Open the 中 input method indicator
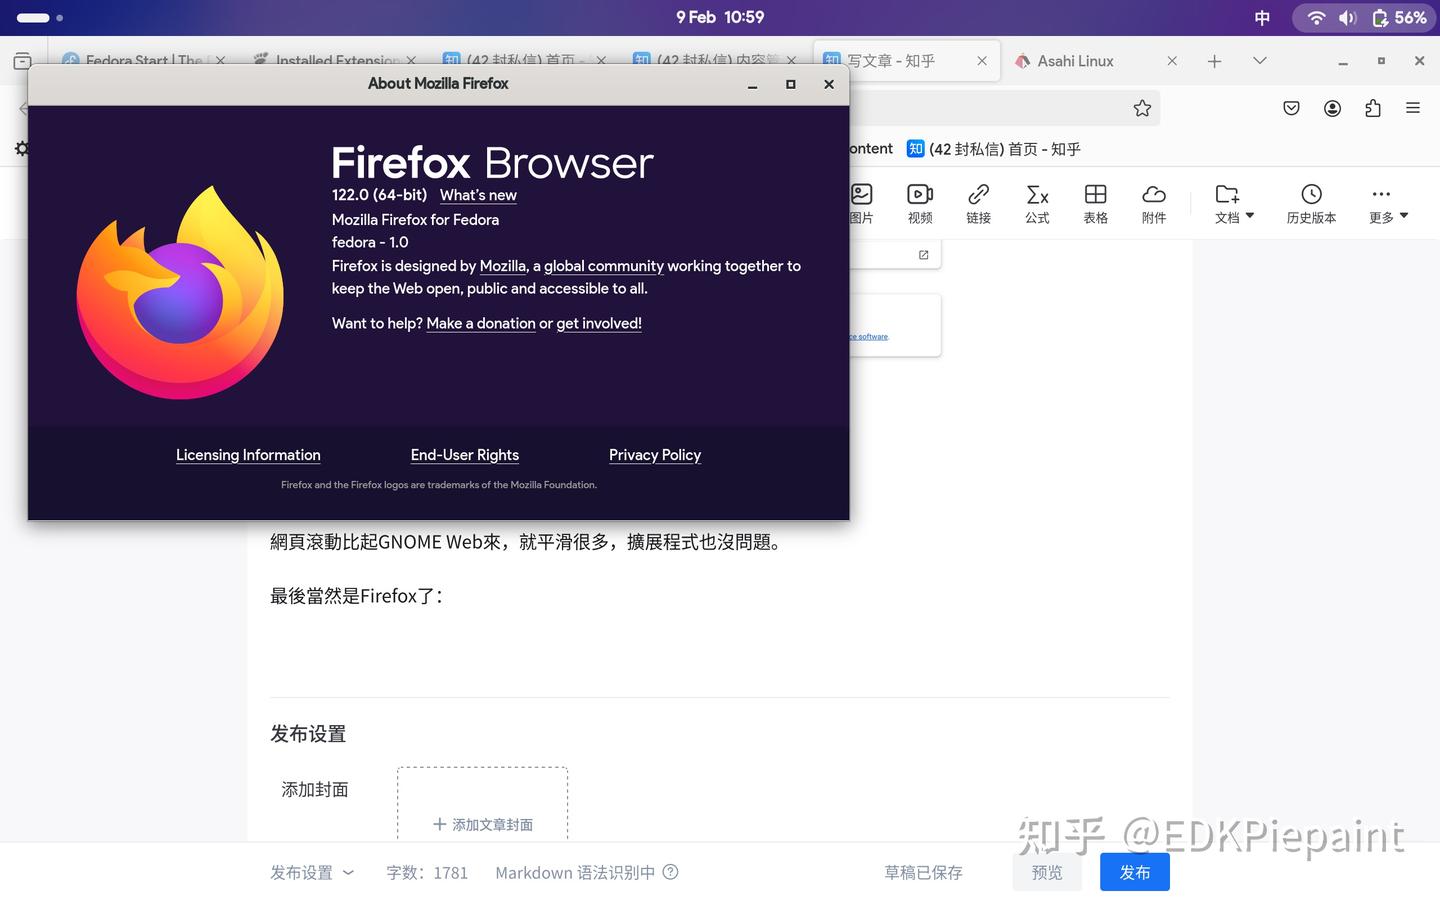The width and height of the screenshot is (1440, 900). click(x=1262, y=18)
